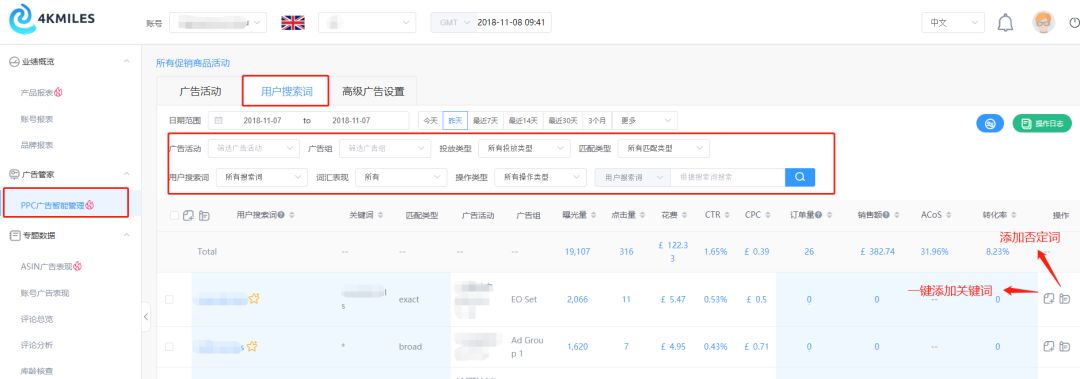Sort the table by 花费
Screen dimensions: 1080x379
[x=685, y=215]
